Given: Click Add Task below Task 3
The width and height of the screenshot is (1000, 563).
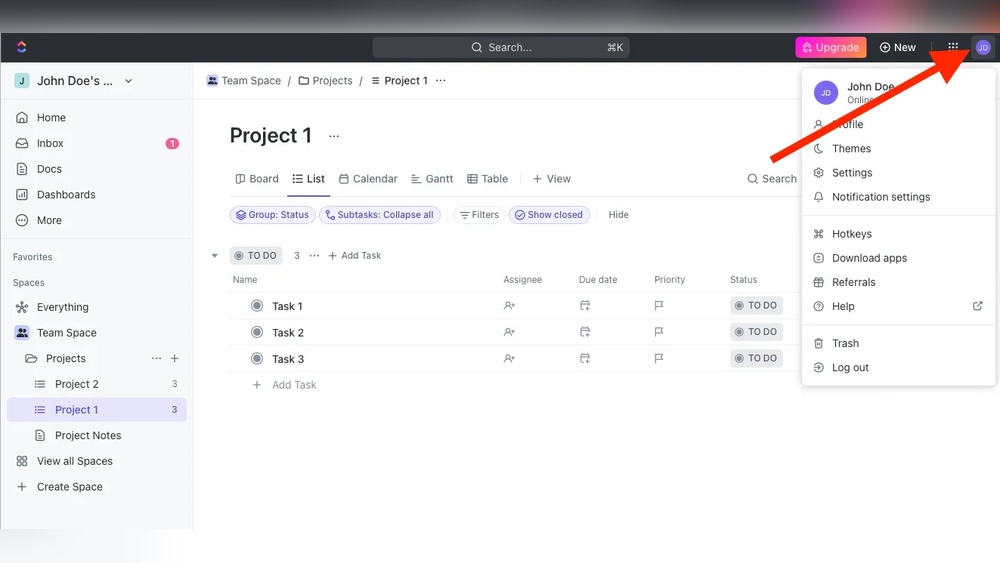Looking at the screenshot, I should point(284,384).
